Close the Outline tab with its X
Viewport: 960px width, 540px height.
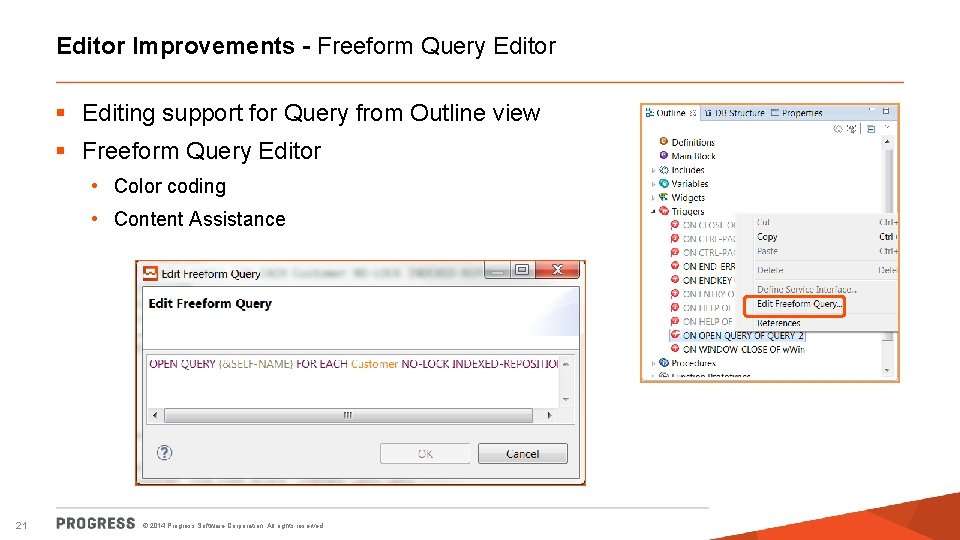(x=692, y=113)
